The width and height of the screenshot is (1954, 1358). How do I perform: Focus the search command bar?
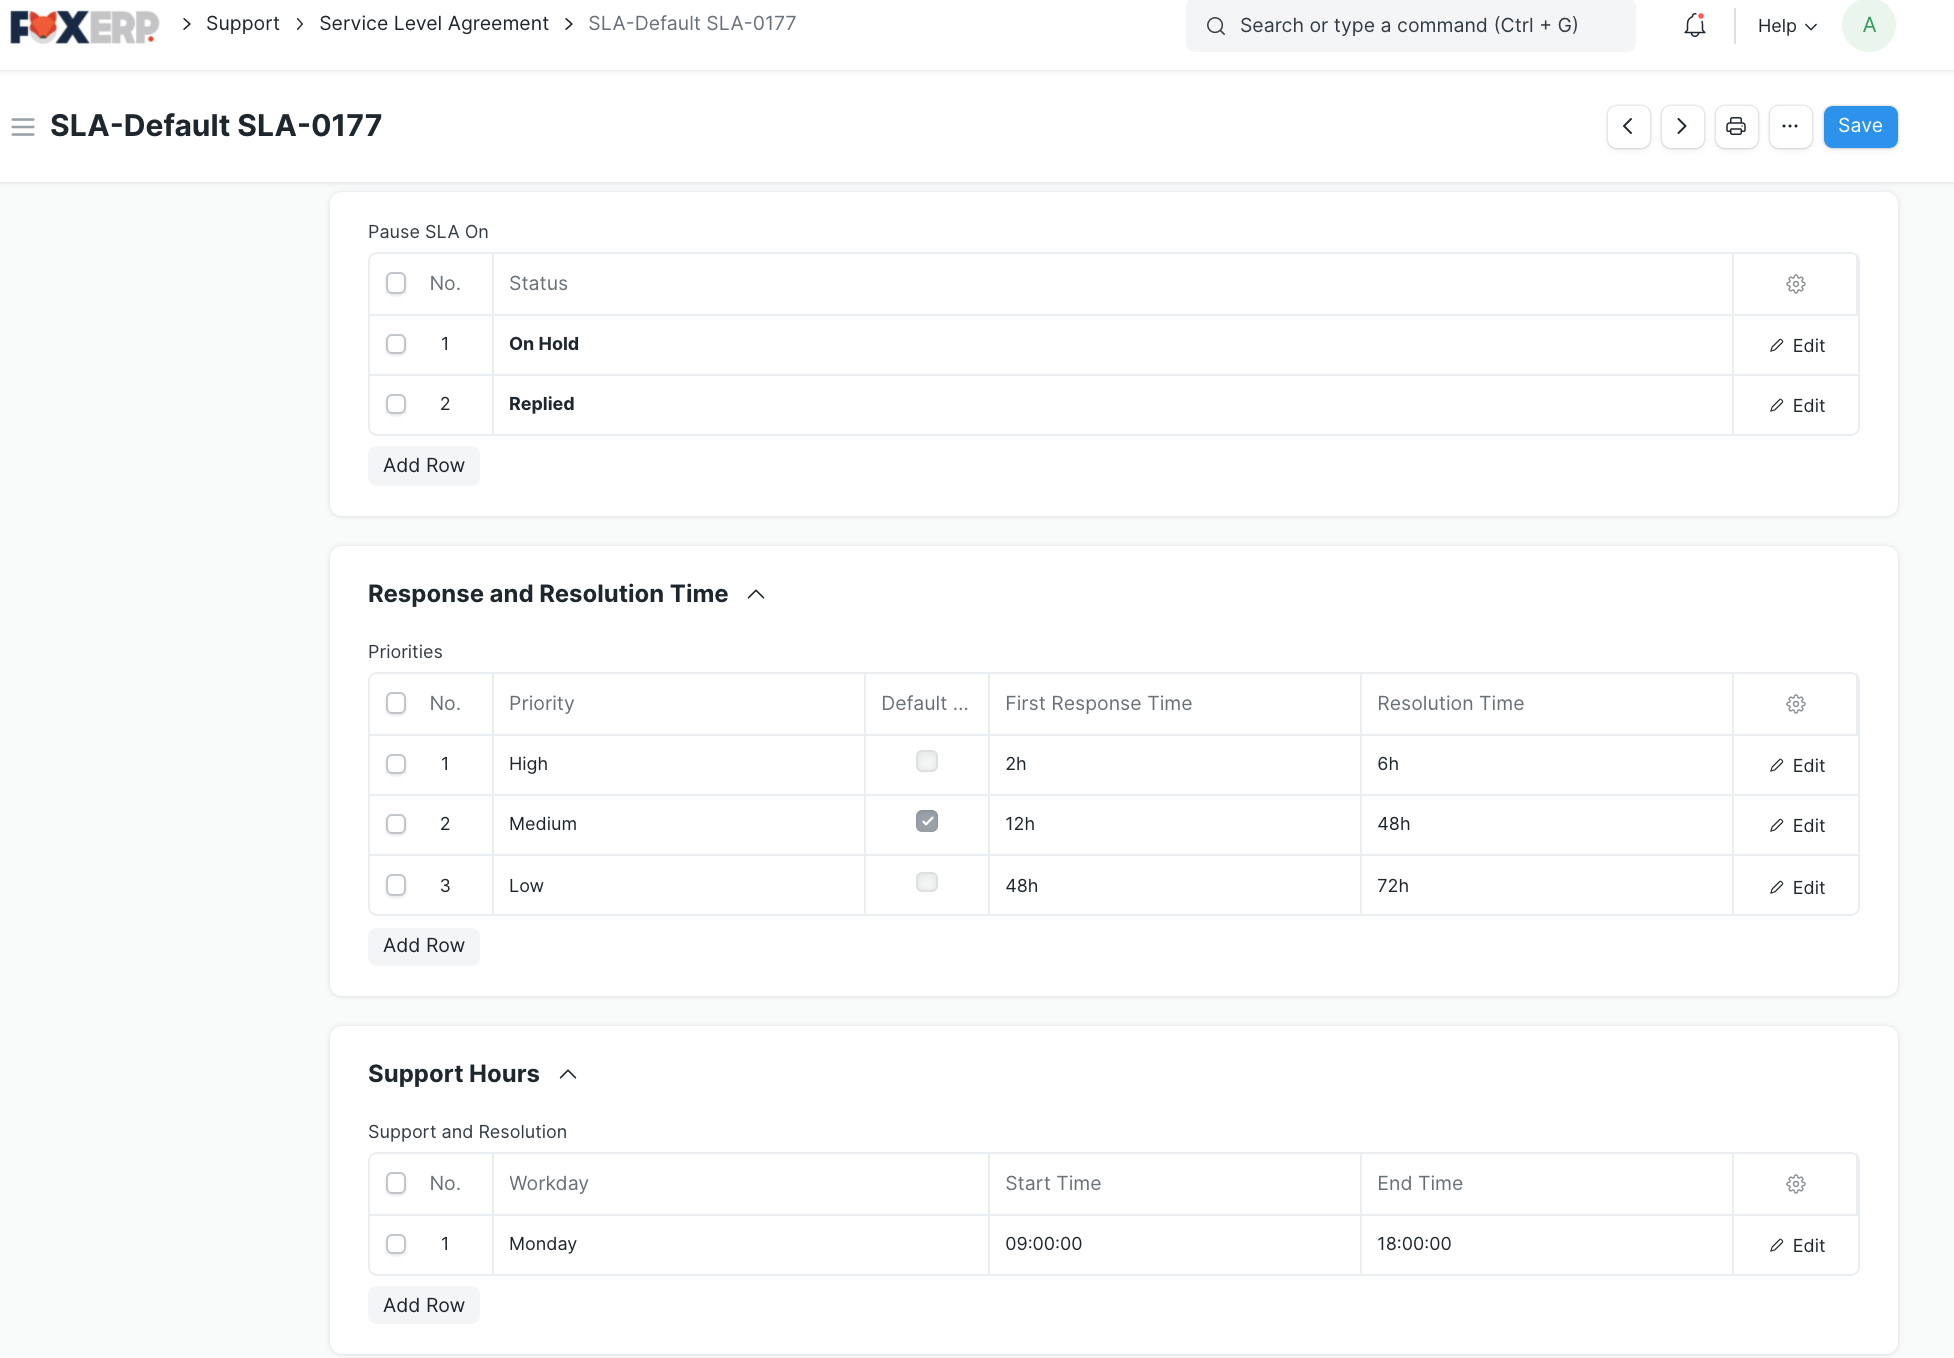[1410, 26]
